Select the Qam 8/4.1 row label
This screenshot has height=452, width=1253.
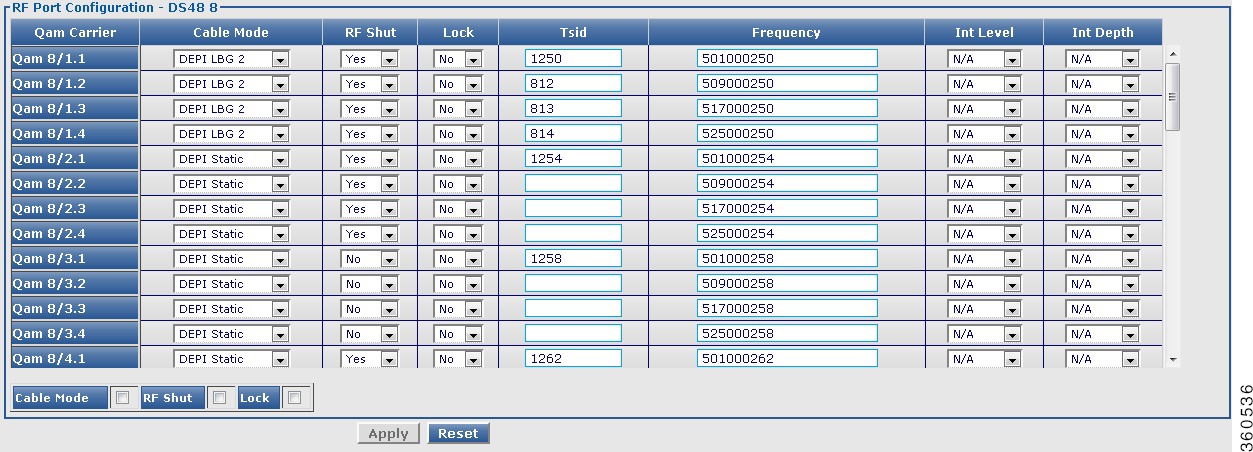[75, 359]
